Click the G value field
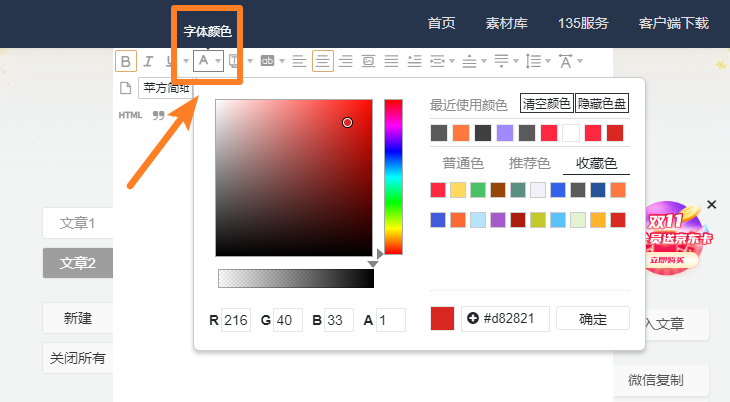This screenshot has width=730, height=402. pyautogui.click(x=288, y=320)
